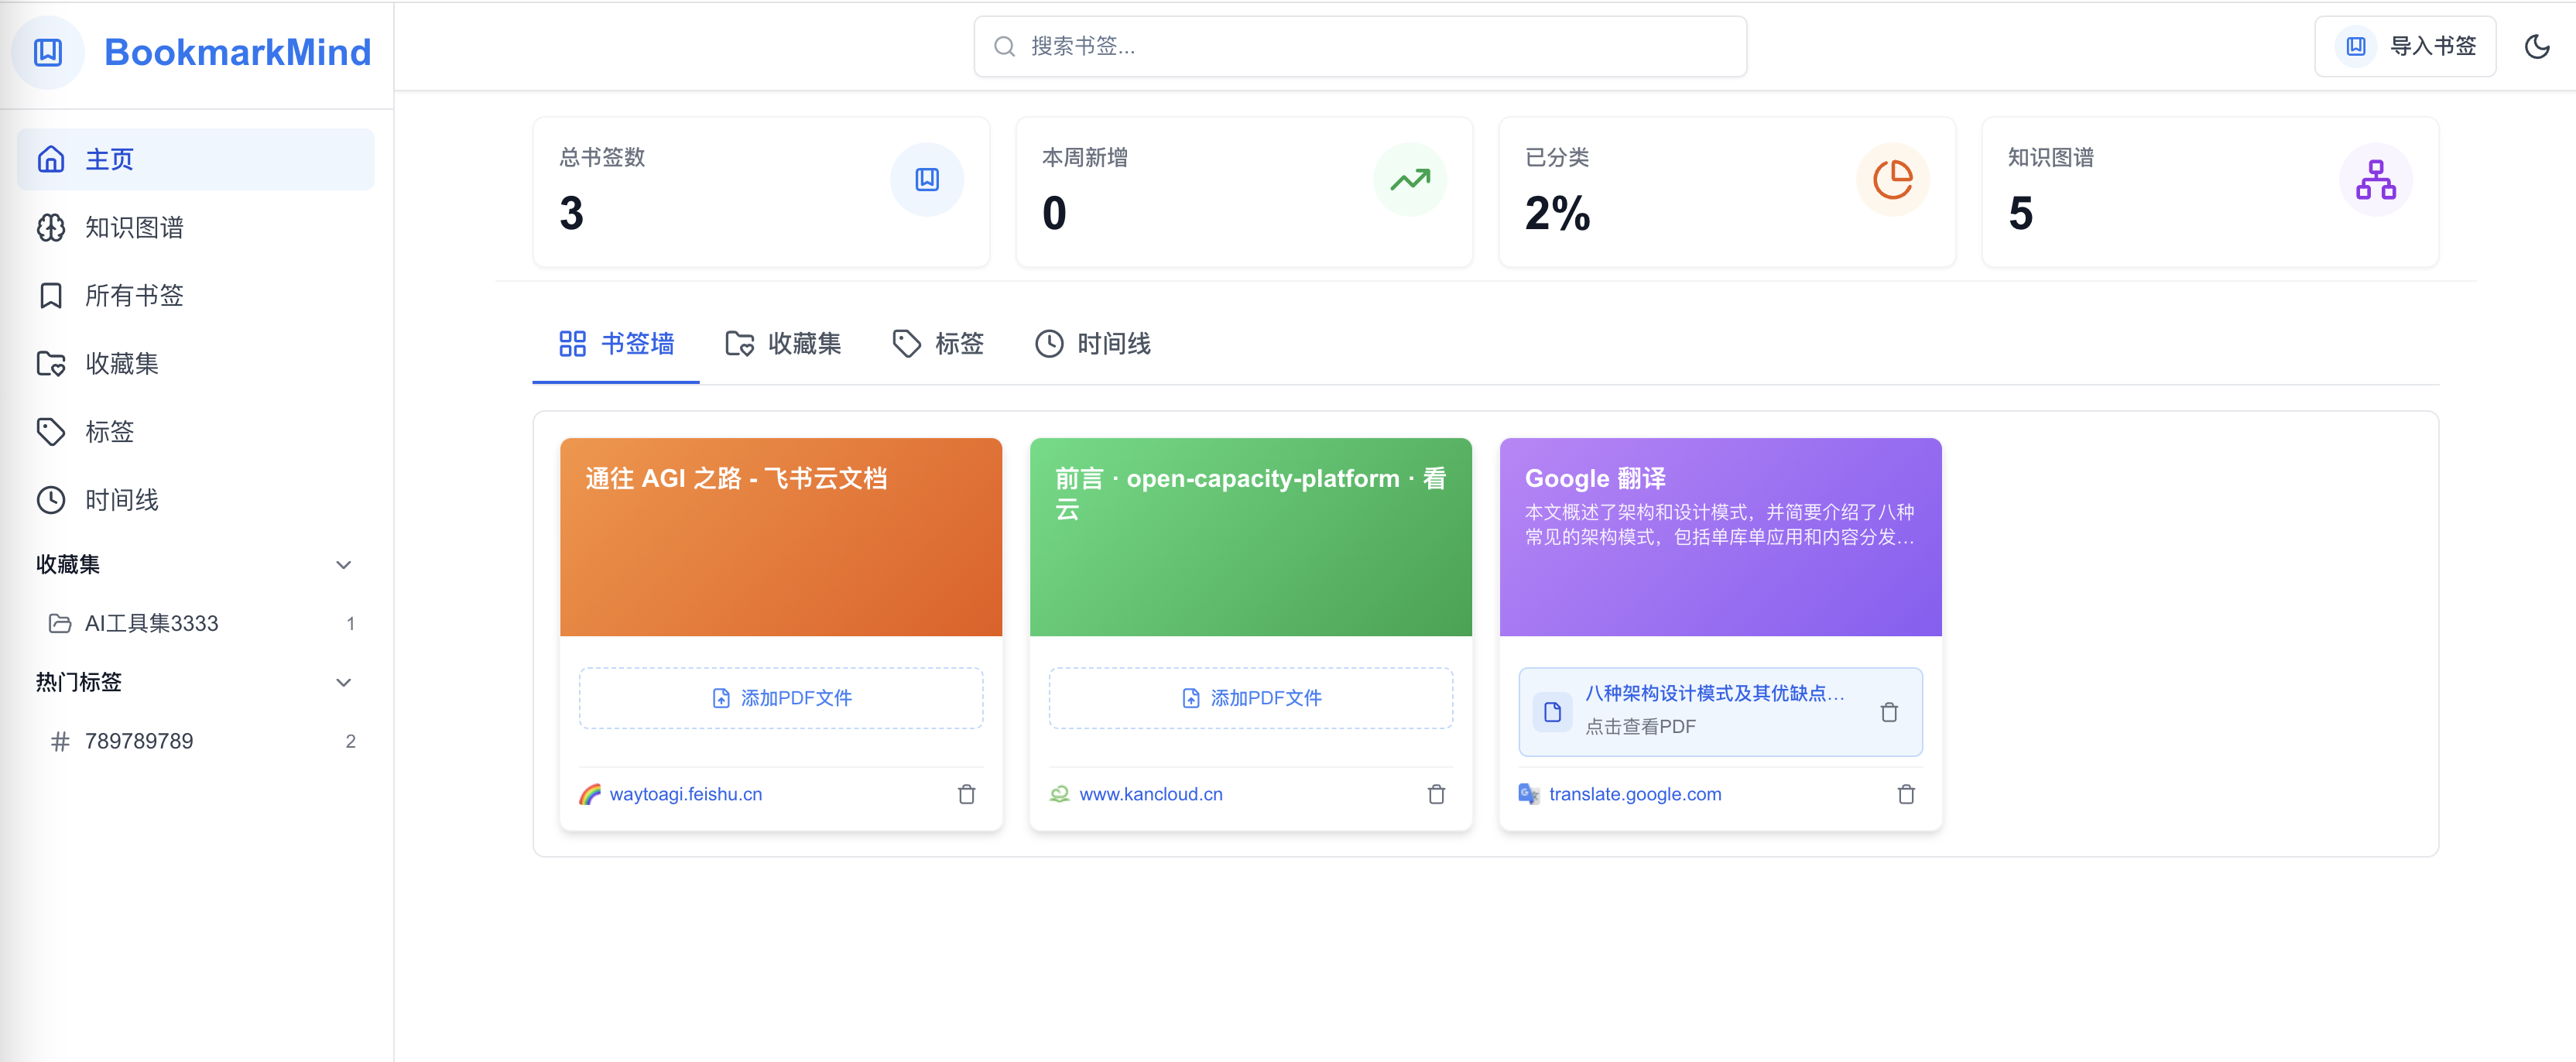Add PDF file to 通往 AGI 之路 card

point(781,698)
